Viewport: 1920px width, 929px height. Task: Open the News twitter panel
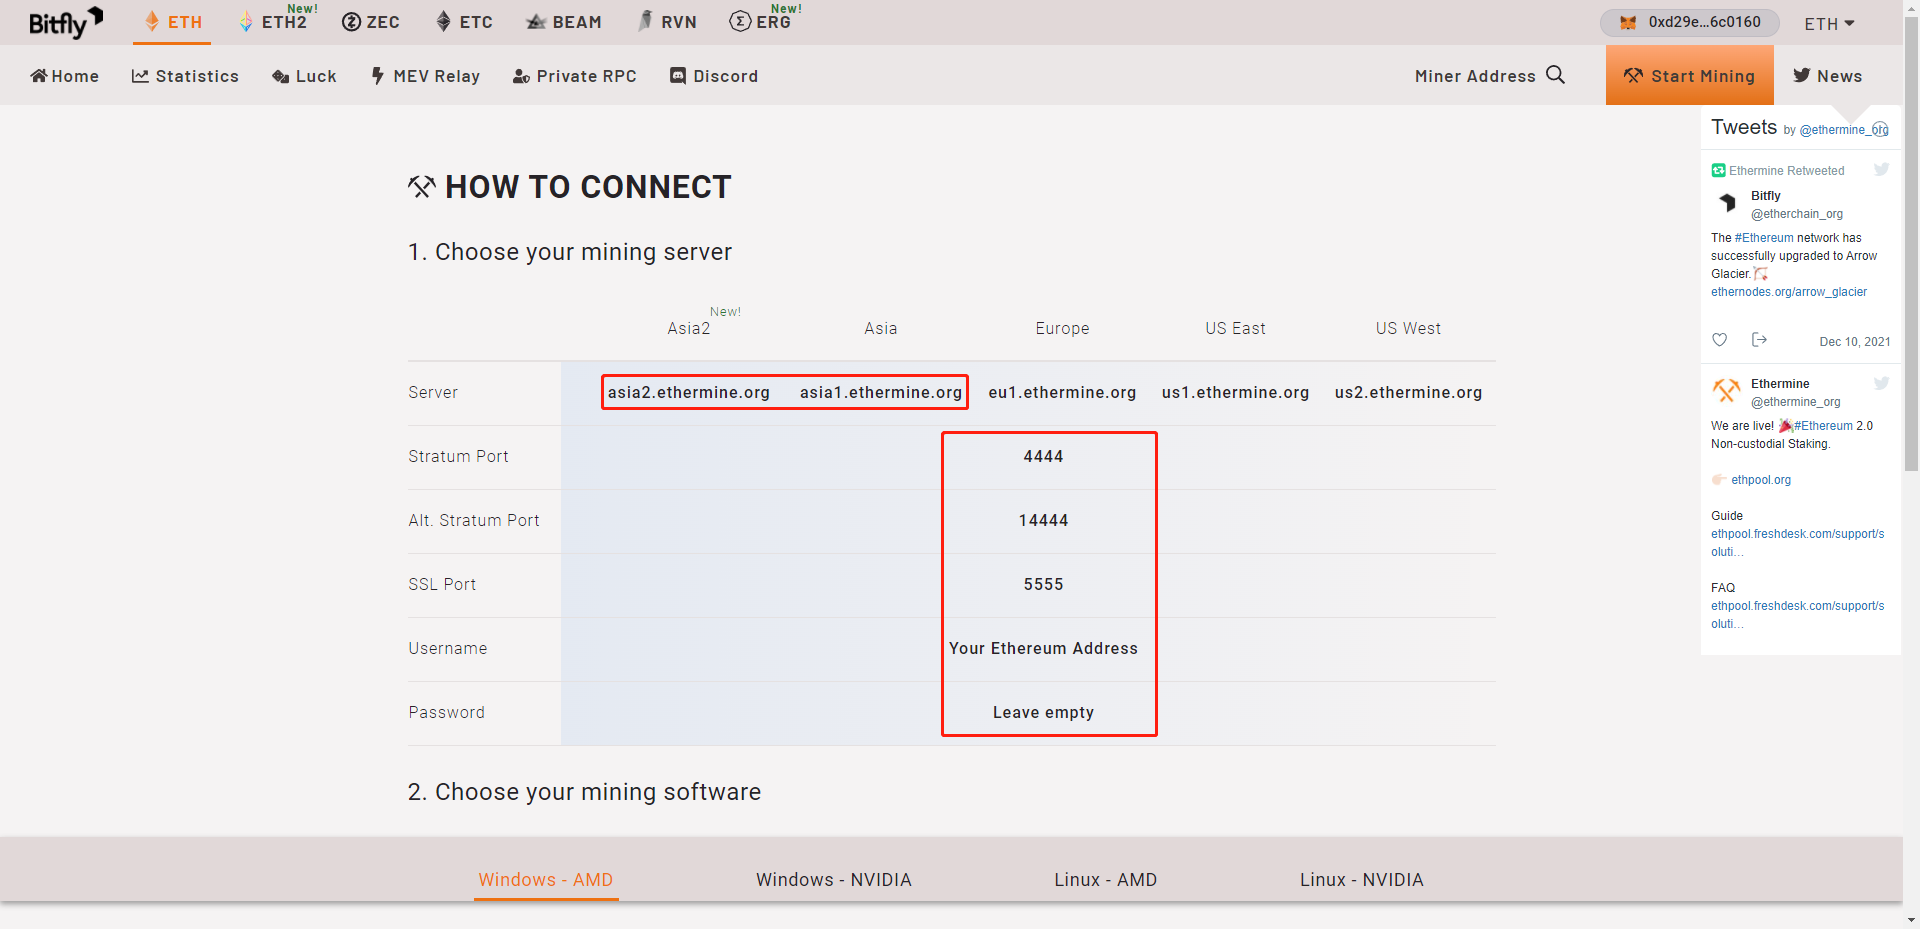coord(1827,76)
